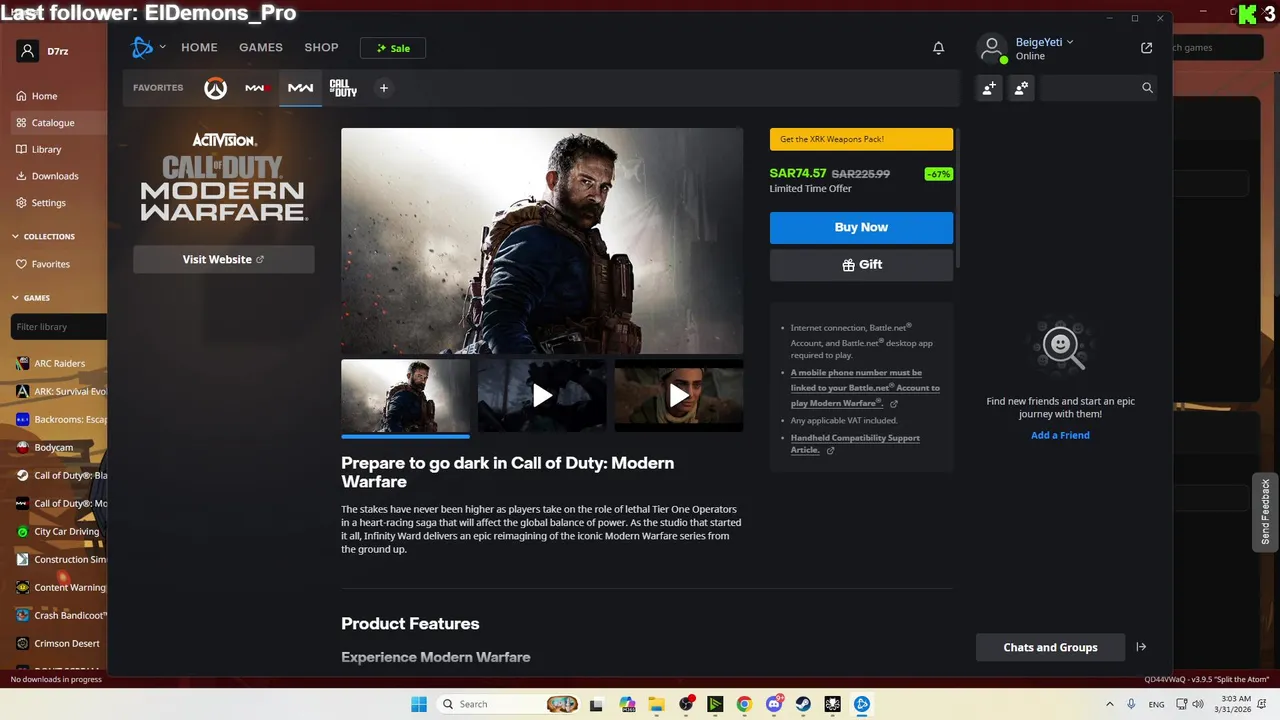
Task: Select Content Warning in library list
Action: pyautogui.click(x=60, y=587)
